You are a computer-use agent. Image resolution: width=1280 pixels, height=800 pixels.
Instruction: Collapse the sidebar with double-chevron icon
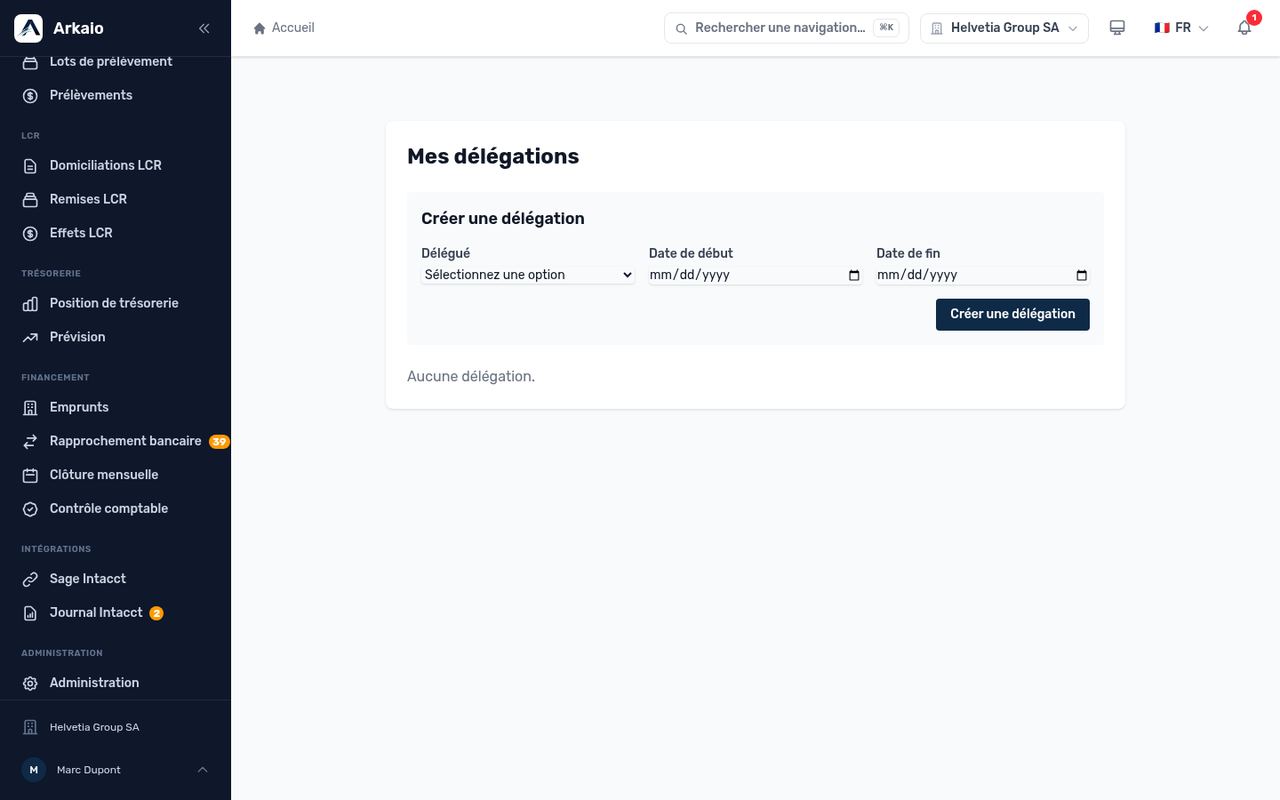pyautogui.click(x=204, y=28)
